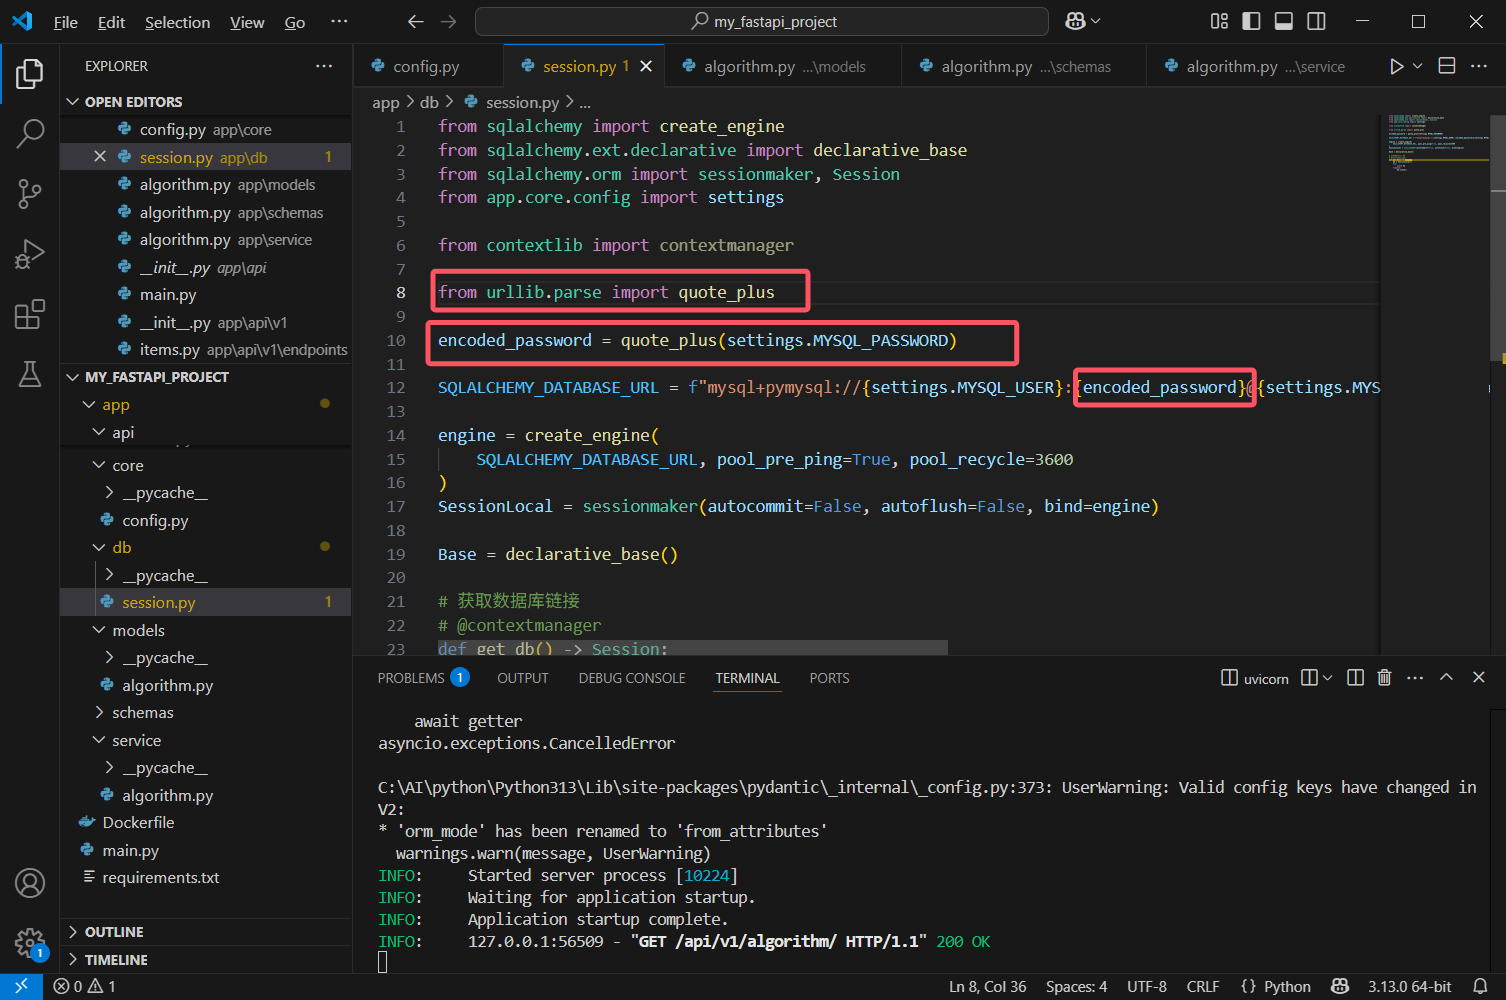Toggle Primary Side Bar visibility

(x=1251, y=20)
